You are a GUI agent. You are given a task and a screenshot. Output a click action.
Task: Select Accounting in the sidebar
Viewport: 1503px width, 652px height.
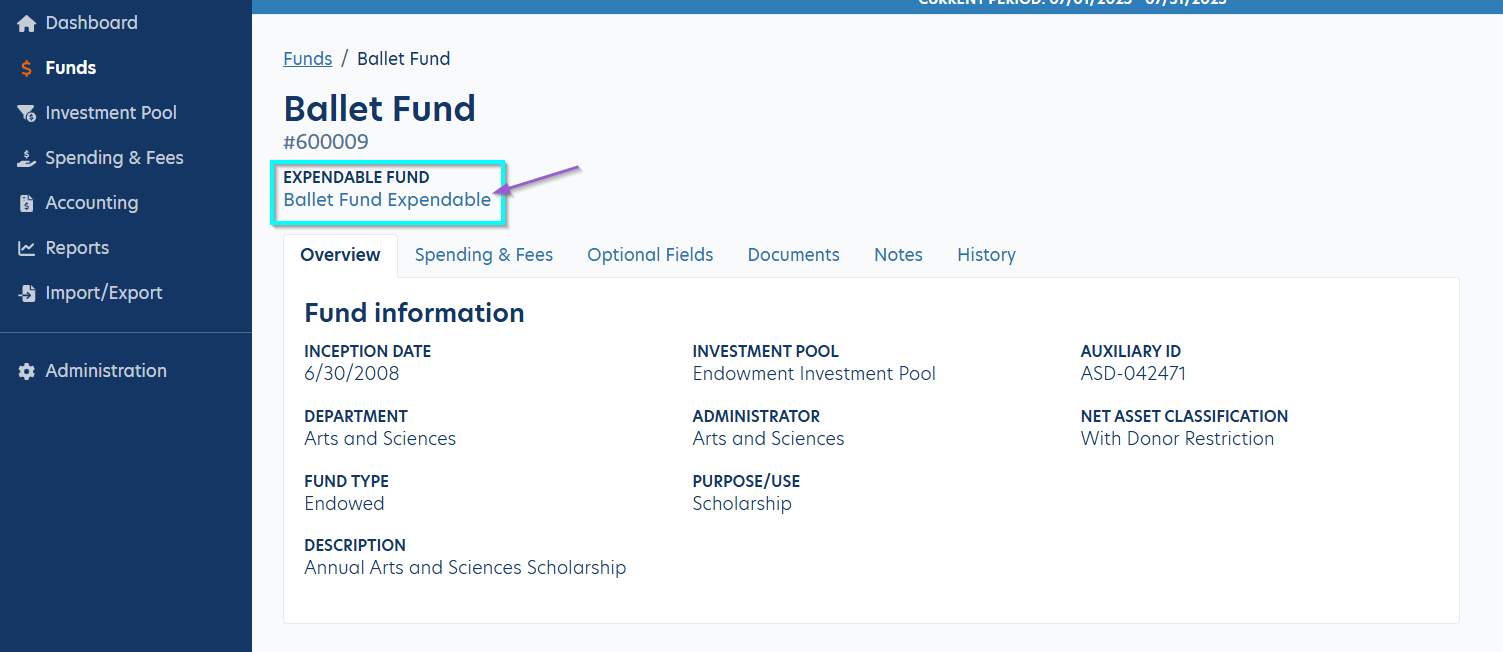[91, 203]
